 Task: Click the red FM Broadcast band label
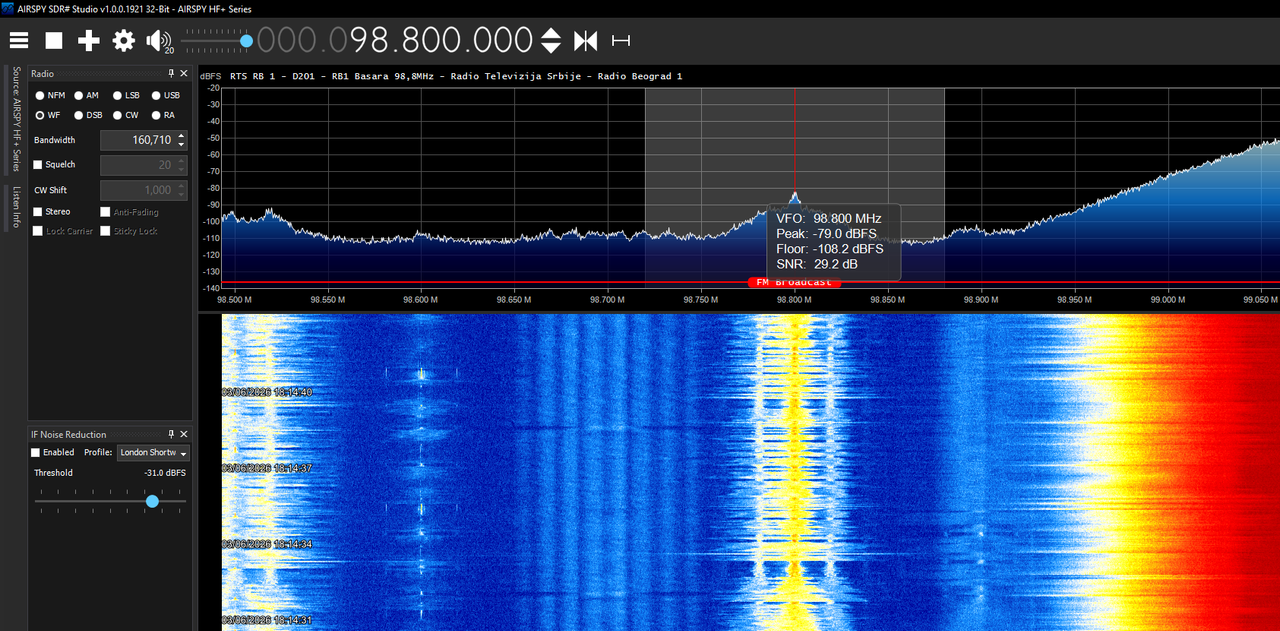click(x=794, y=282)
